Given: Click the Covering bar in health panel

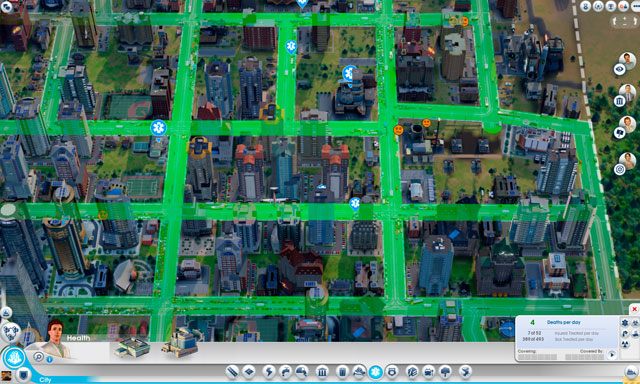Looking at the screenshot, I should 537,357.
